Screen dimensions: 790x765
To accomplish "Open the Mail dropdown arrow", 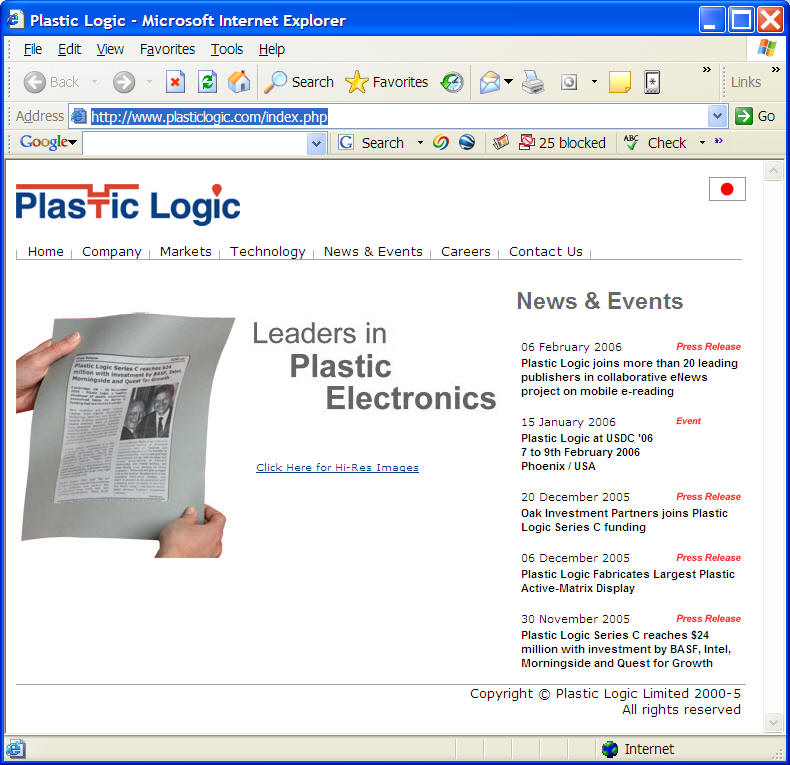I will tap(508, 82).
